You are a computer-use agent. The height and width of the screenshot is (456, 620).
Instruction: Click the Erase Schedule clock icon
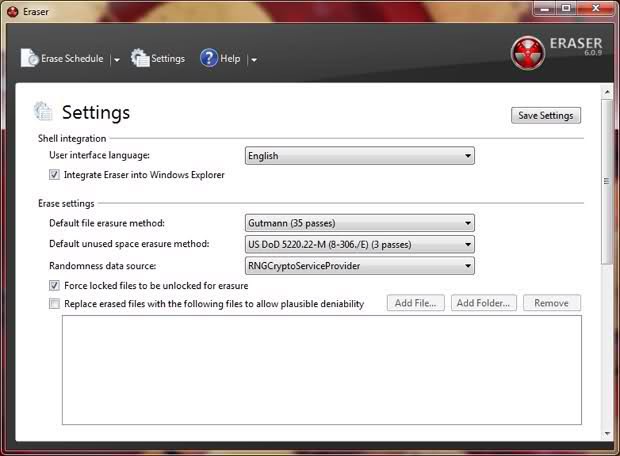point(31,58)
